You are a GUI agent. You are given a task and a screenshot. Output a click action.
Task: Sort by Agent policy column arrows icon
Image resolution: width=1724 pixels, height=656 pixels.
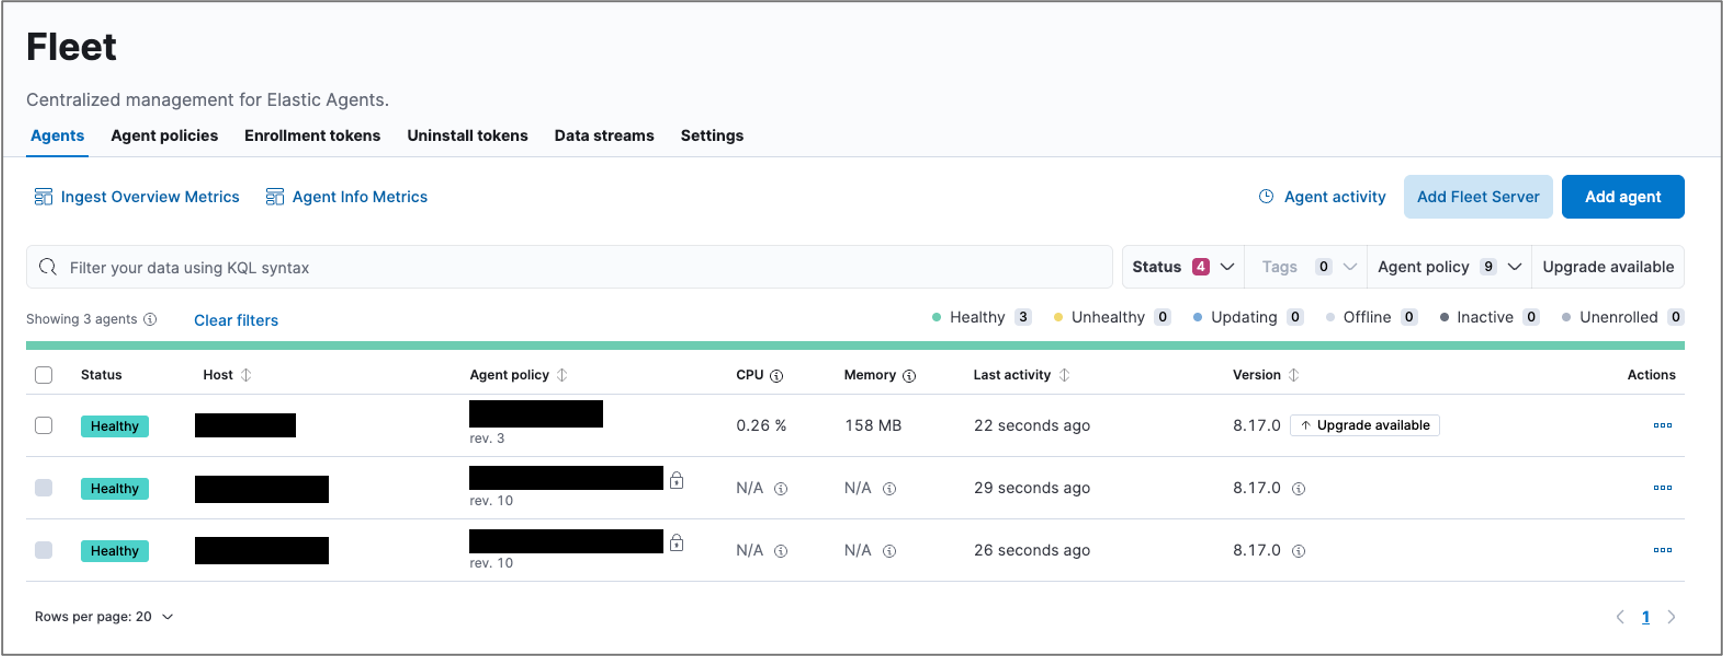[562, 375]
